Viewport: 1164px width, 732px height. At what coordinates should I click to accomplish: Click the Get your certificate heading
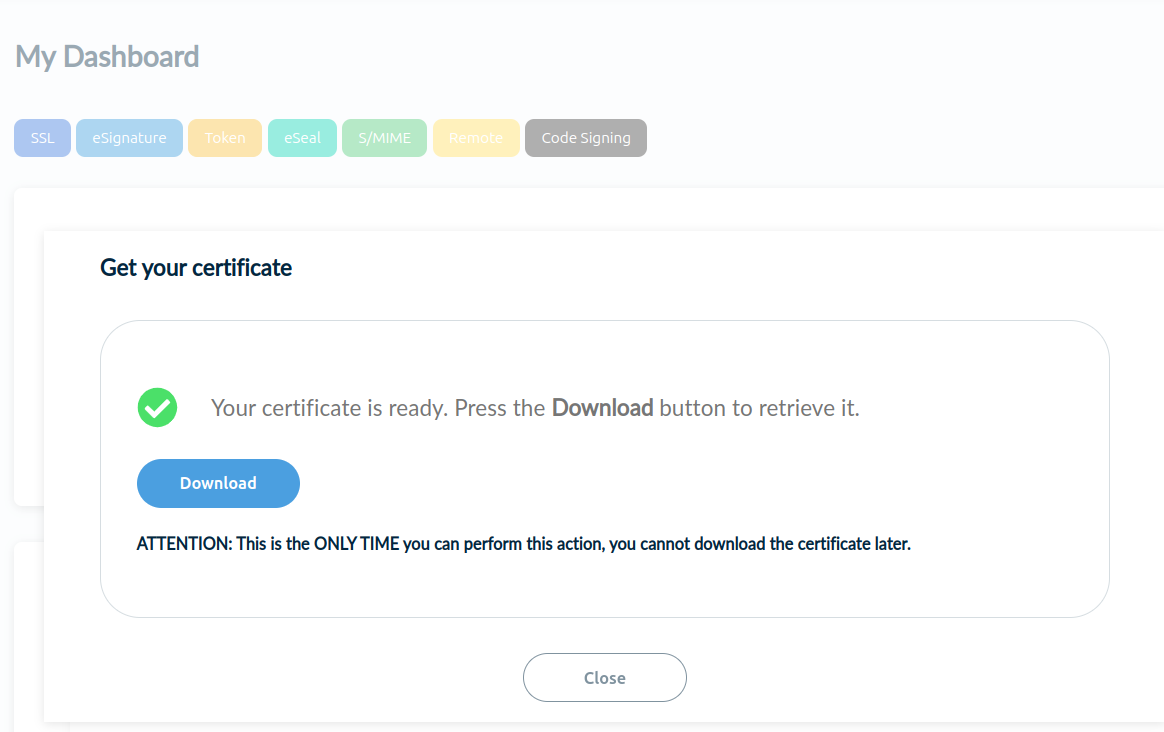tap(196, 268)
